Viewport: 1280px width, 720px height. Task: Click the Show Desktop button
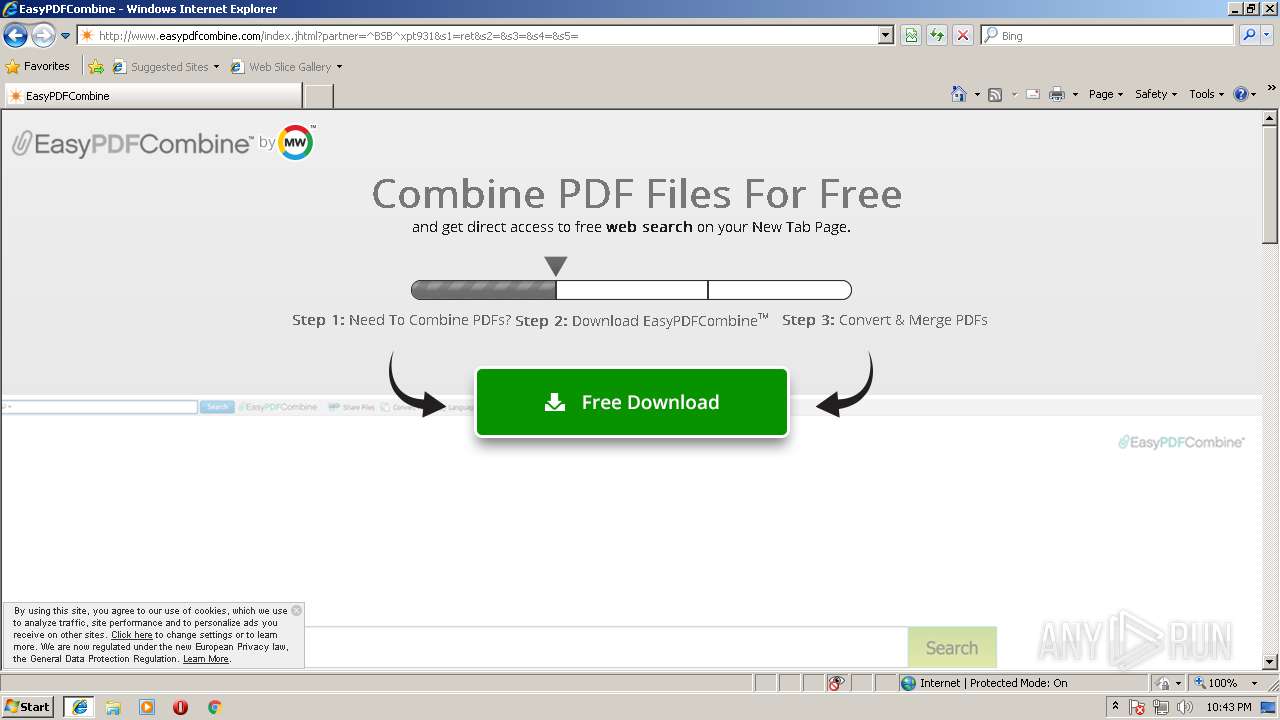pos(1270,707)
